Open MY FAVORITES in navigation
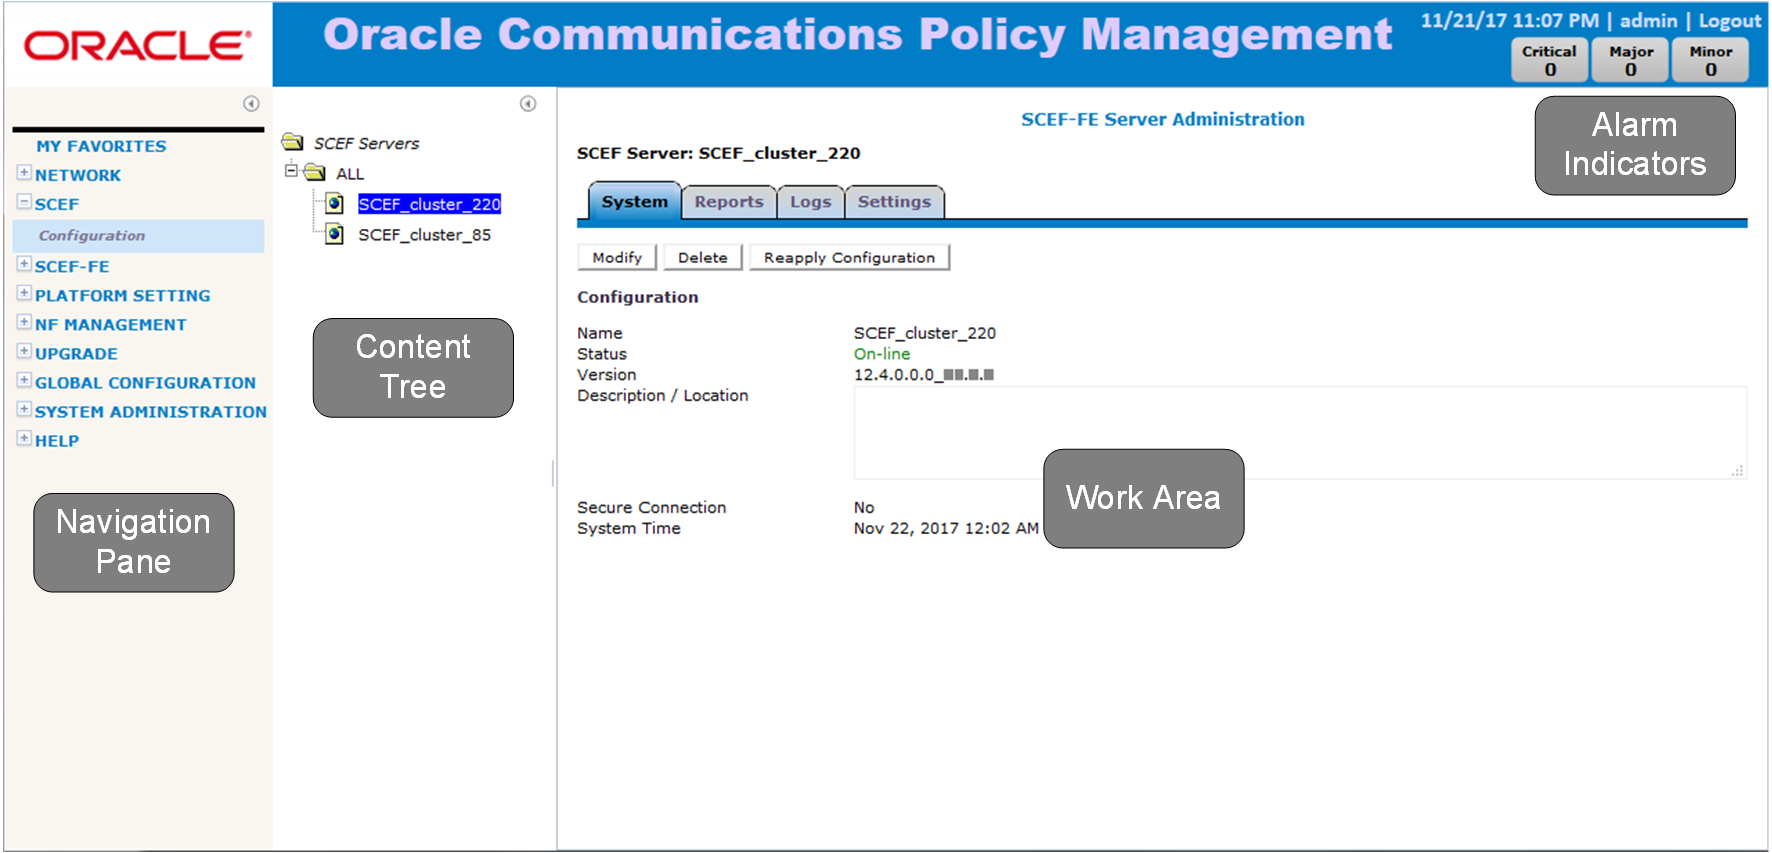 102,146
